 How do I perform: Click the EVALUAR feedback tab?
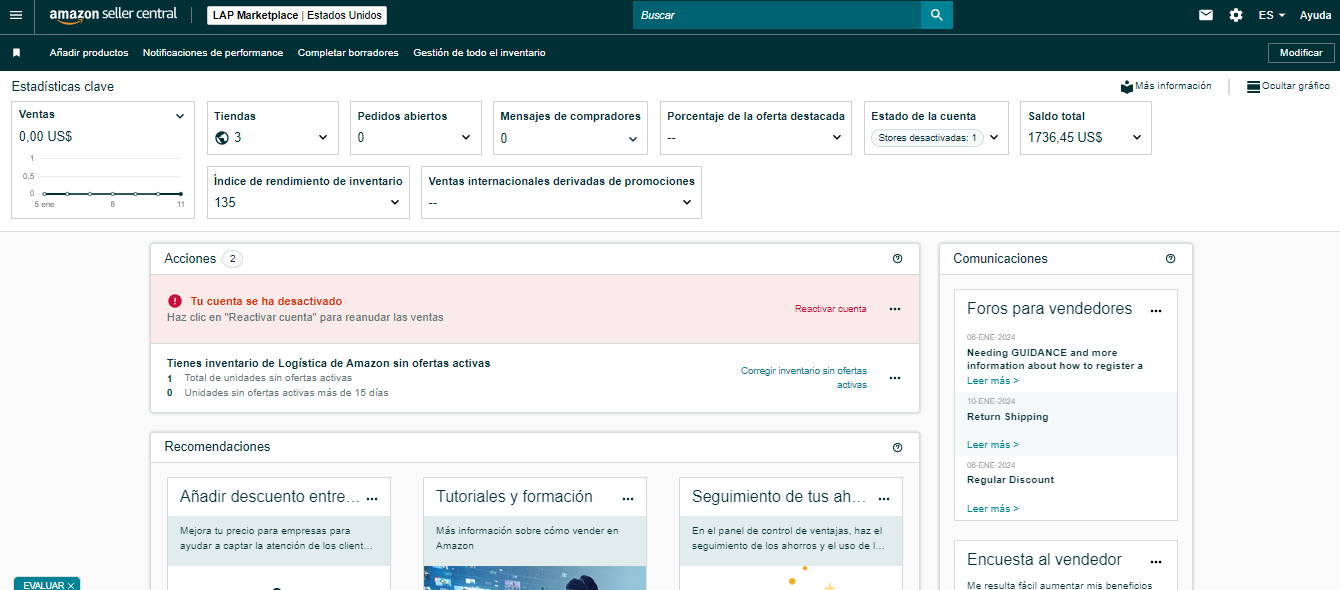(47, 584)
